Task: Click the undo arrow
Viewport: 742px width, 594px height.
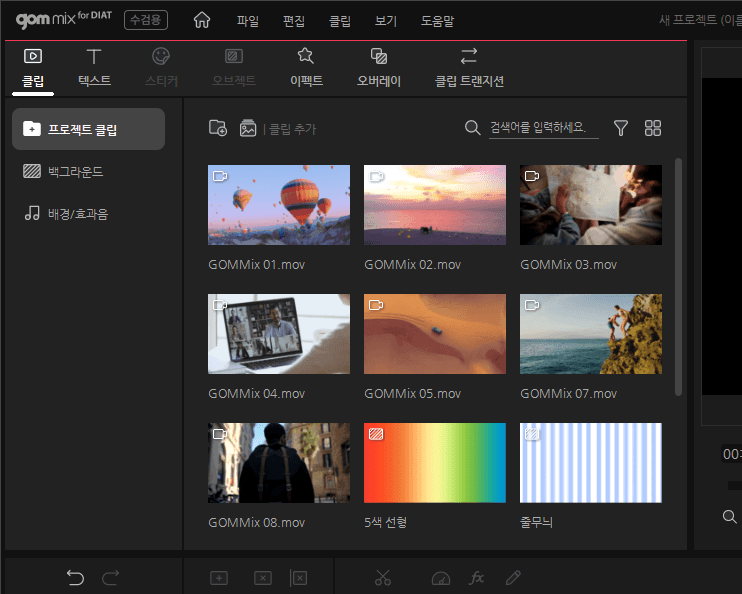Action: pyautogui.click(x=75, y=577)
